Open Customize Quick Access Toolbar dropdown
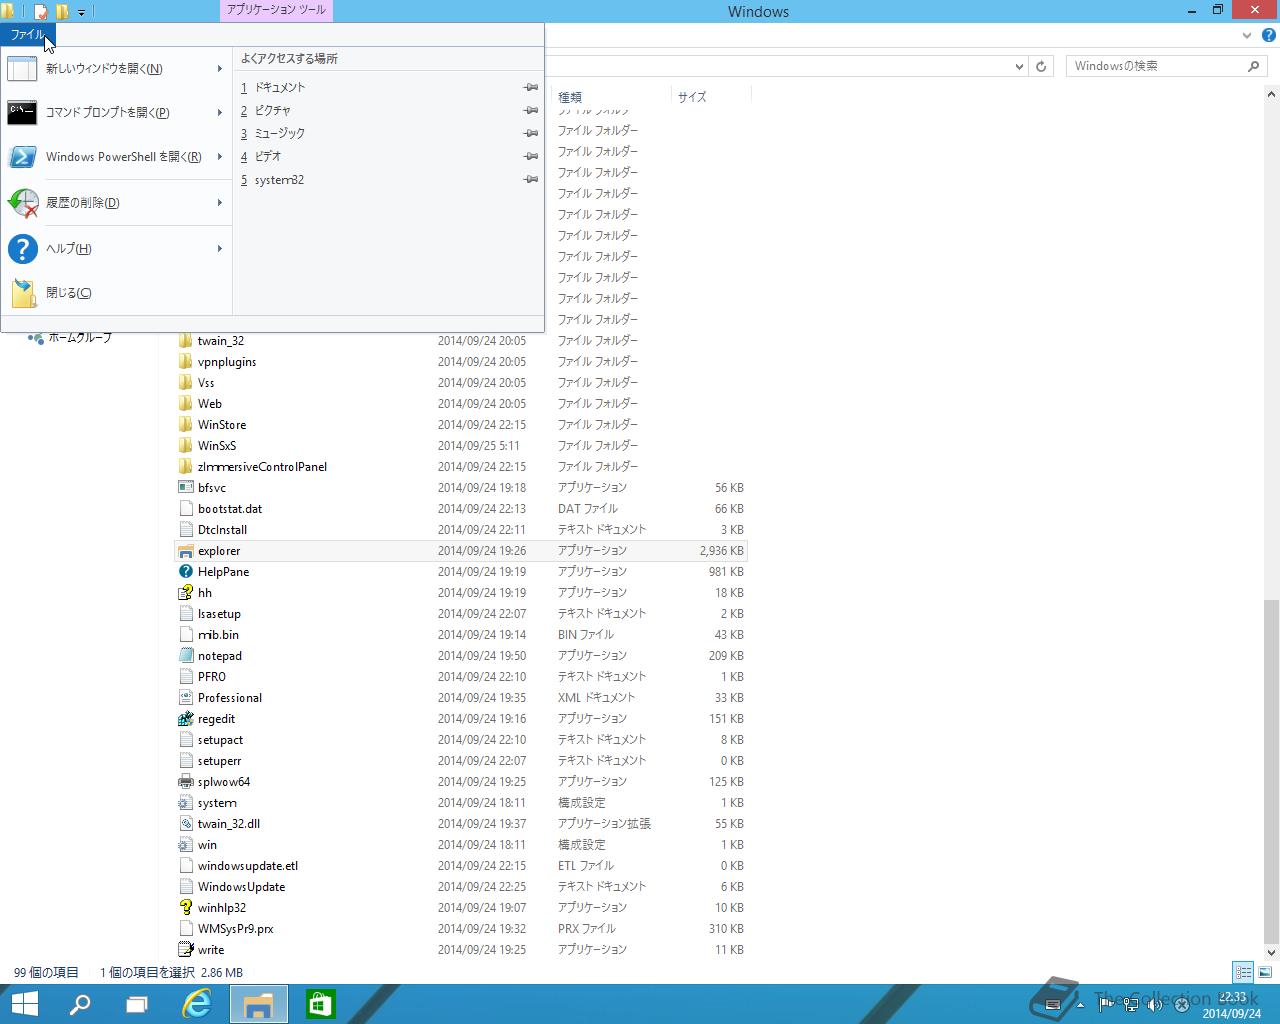The image size is (1280, 1024). coord(81,12)
